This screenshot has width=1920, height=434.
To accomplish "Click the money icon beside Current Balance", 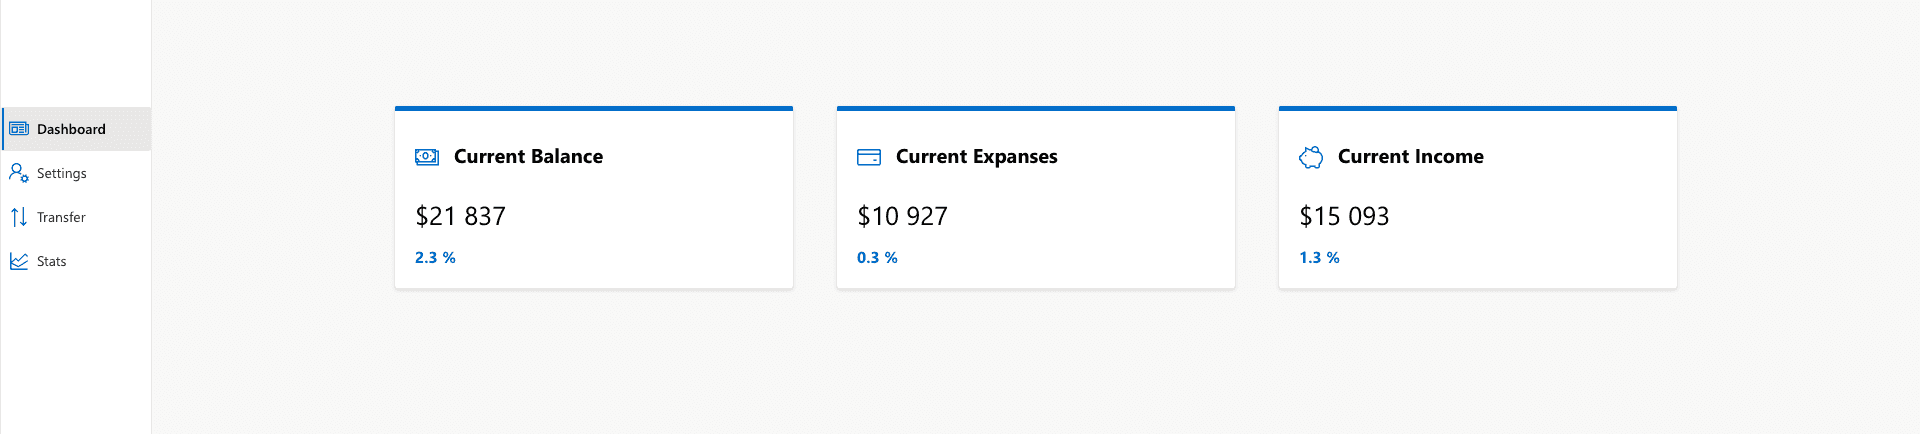I will point(427,157).
